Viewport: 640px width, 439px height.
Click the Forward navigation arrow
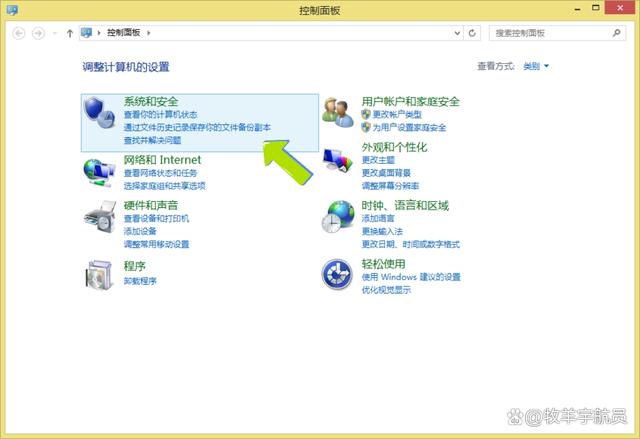tap(38, 33)
